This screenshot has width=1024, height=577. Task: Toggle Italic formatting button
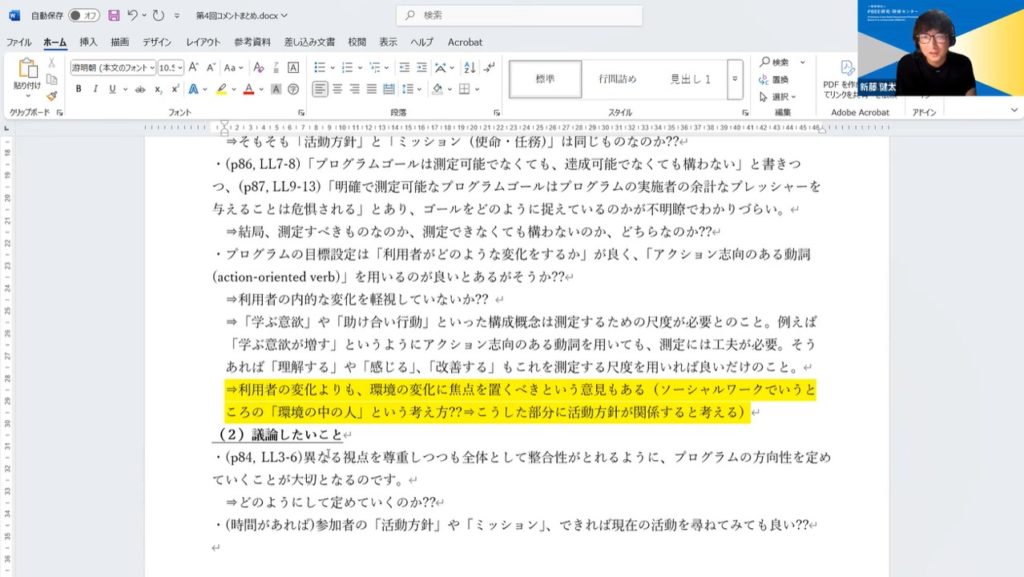point(95,89)
